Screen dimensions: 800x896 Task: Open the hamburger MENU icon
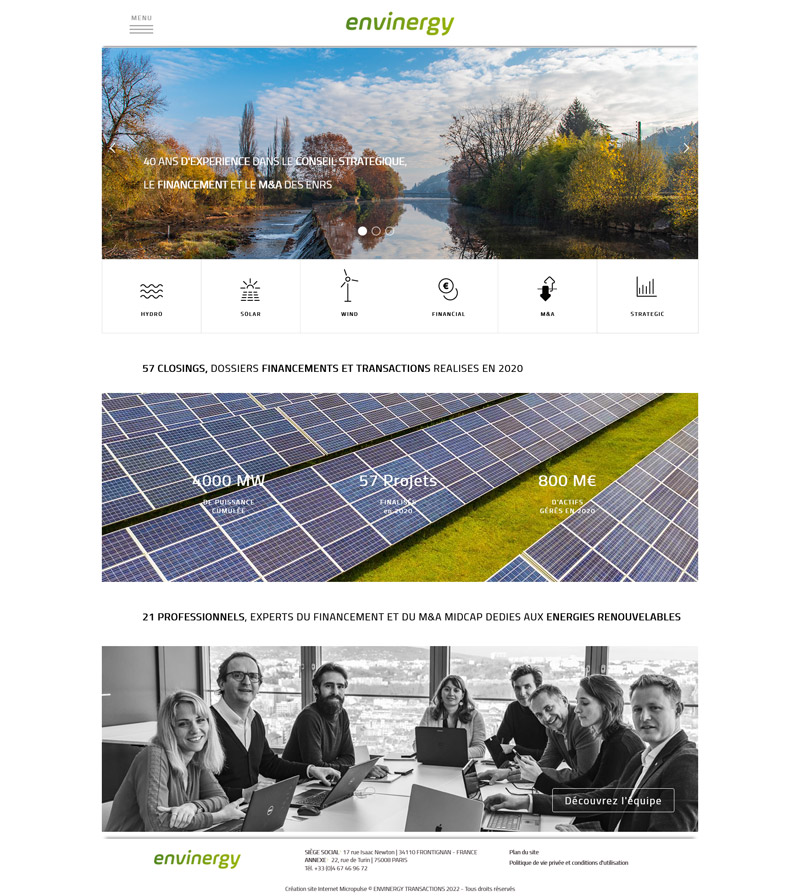pos(141,25)
